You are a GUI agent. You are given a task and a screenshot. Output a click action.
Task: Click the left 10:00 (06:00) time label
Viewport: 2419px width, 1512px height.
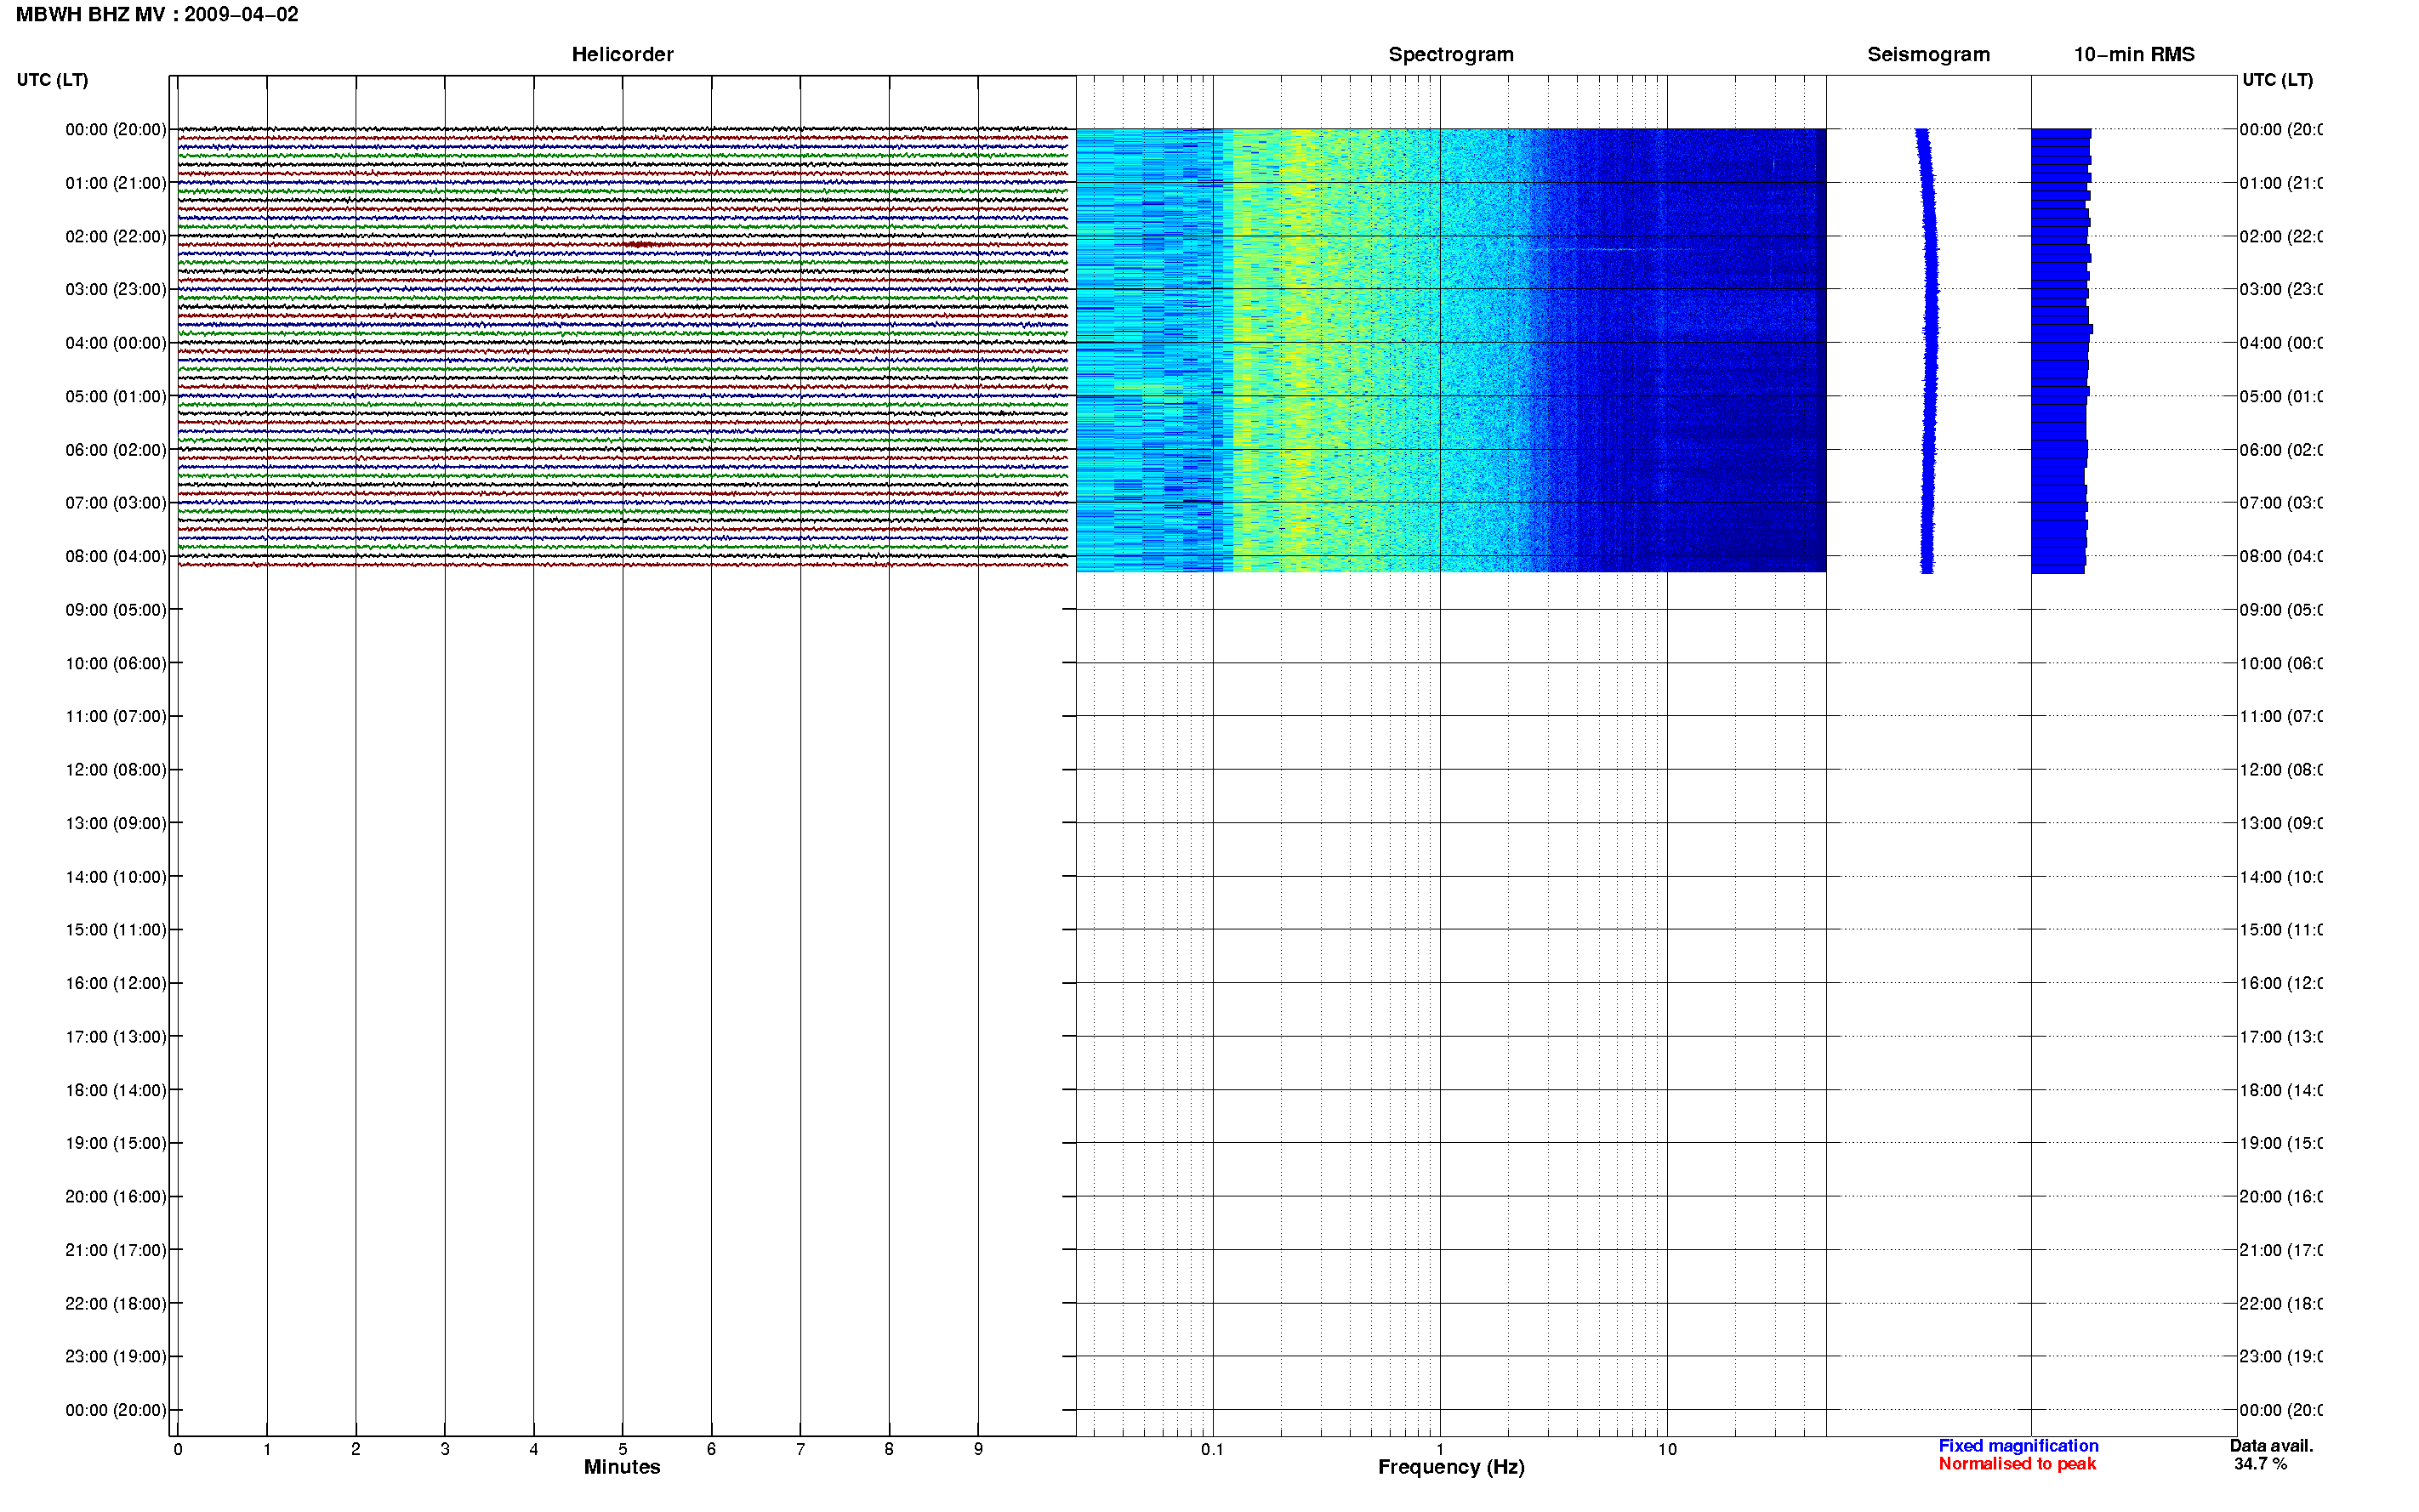[116, 664]
